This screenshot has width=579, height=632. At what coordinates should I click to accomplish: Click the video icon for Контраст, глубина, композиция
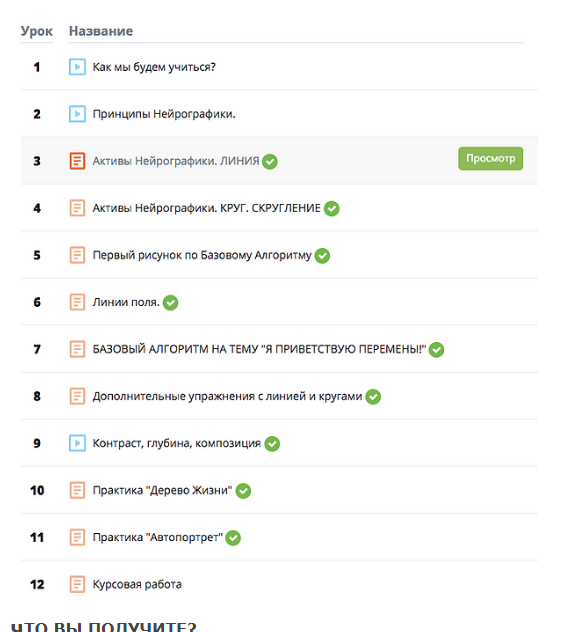click(x=77, y=443)
